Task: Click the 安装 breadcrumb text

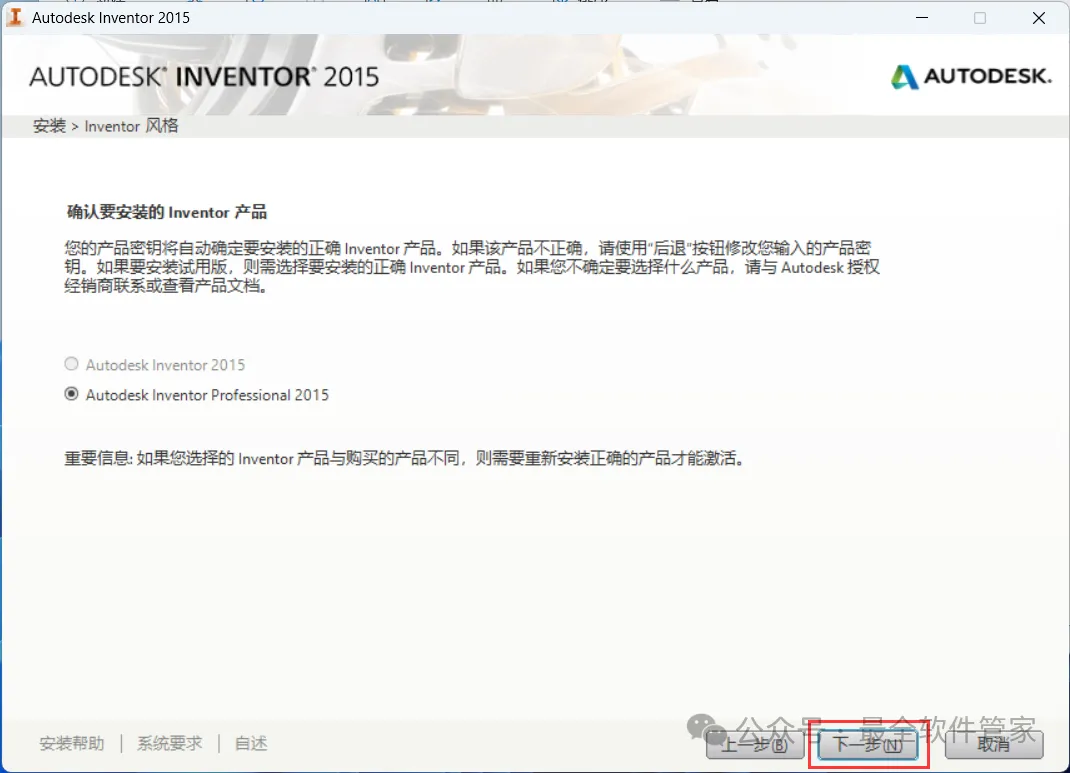Action: pyautogui.click(x=49, y=126)
